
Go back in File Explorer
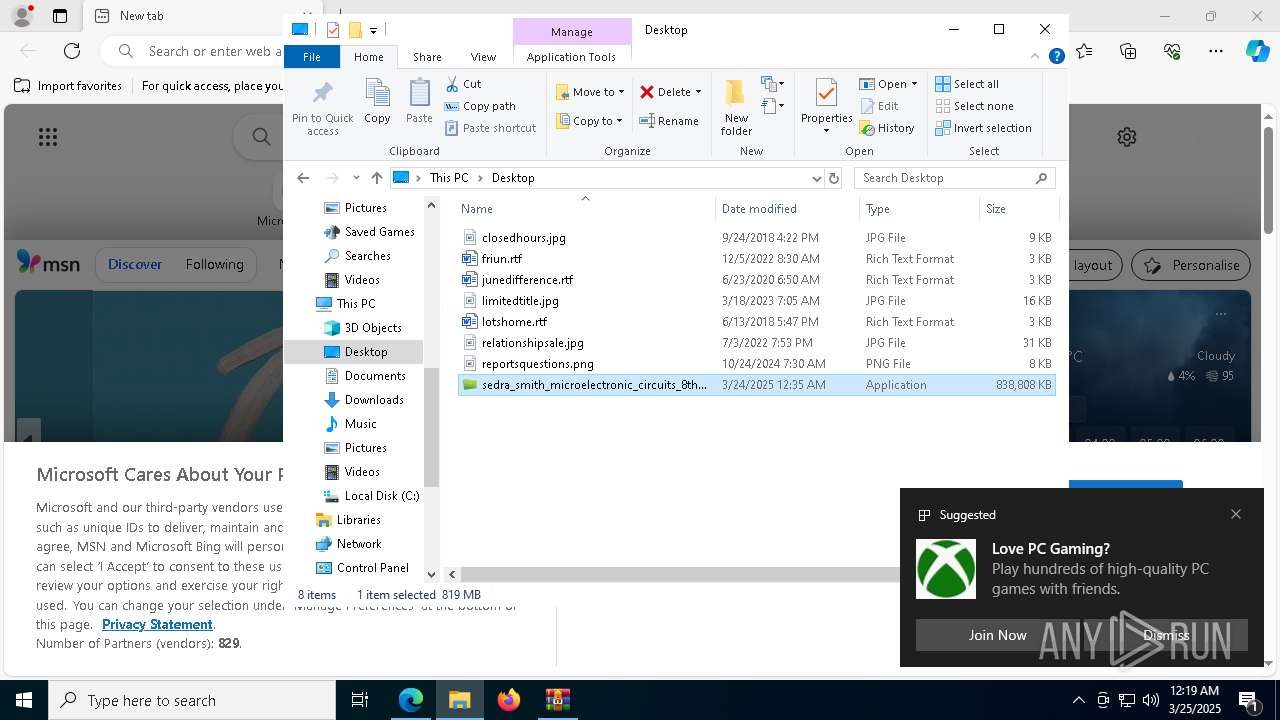coord(303,178)
